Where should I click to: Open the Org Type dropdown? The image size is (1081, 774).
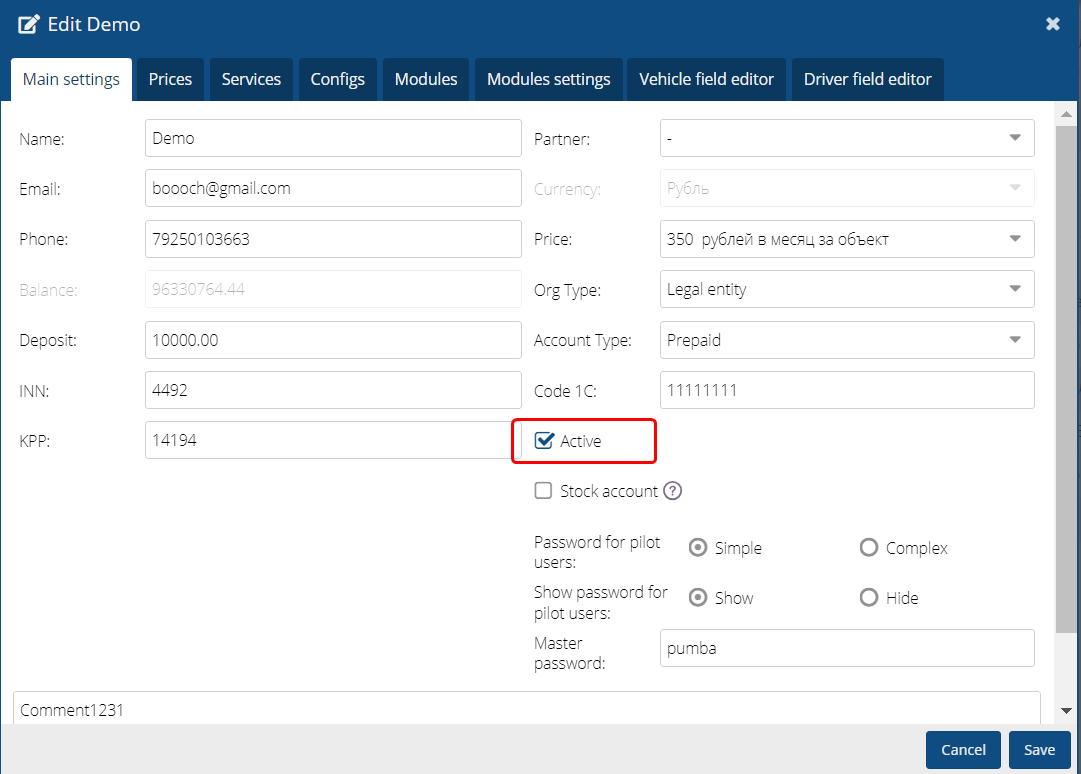[x=1014, y=290]
